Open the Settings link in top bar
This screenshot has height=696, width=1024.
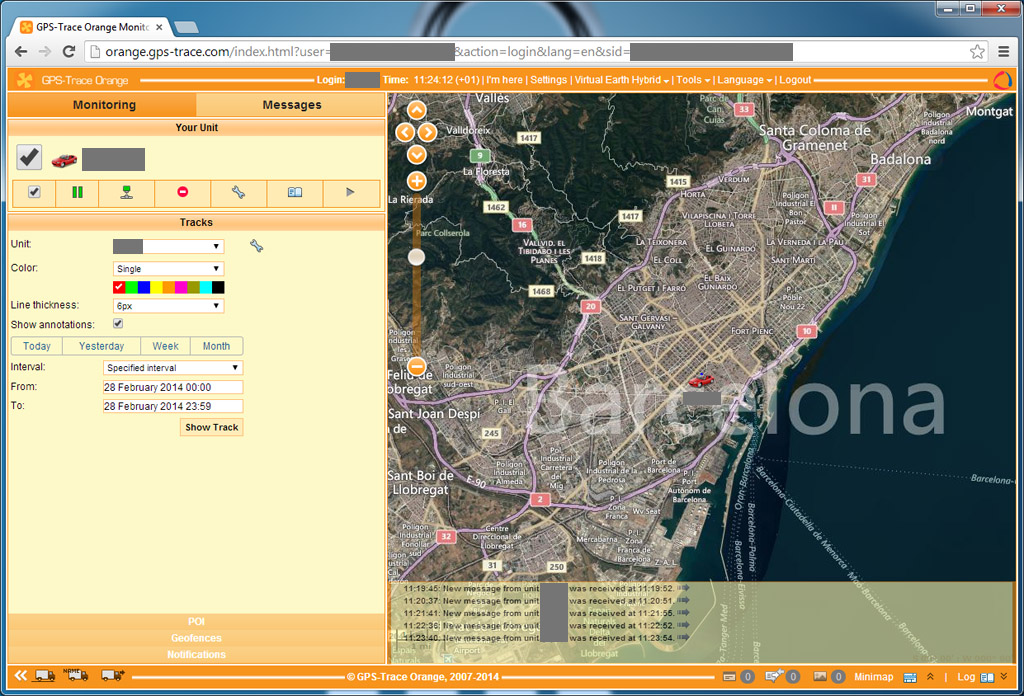pyautogui.click(x=549, y=80)
